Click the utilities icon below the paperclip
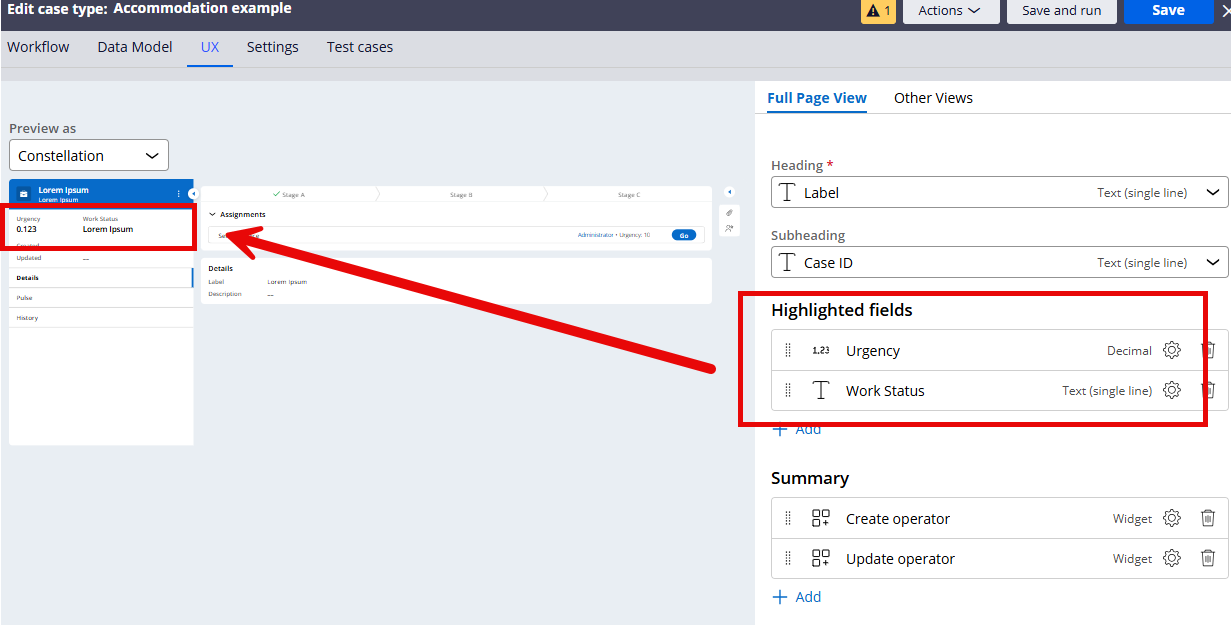1231x625 pixels. click(x=728, y=228)
